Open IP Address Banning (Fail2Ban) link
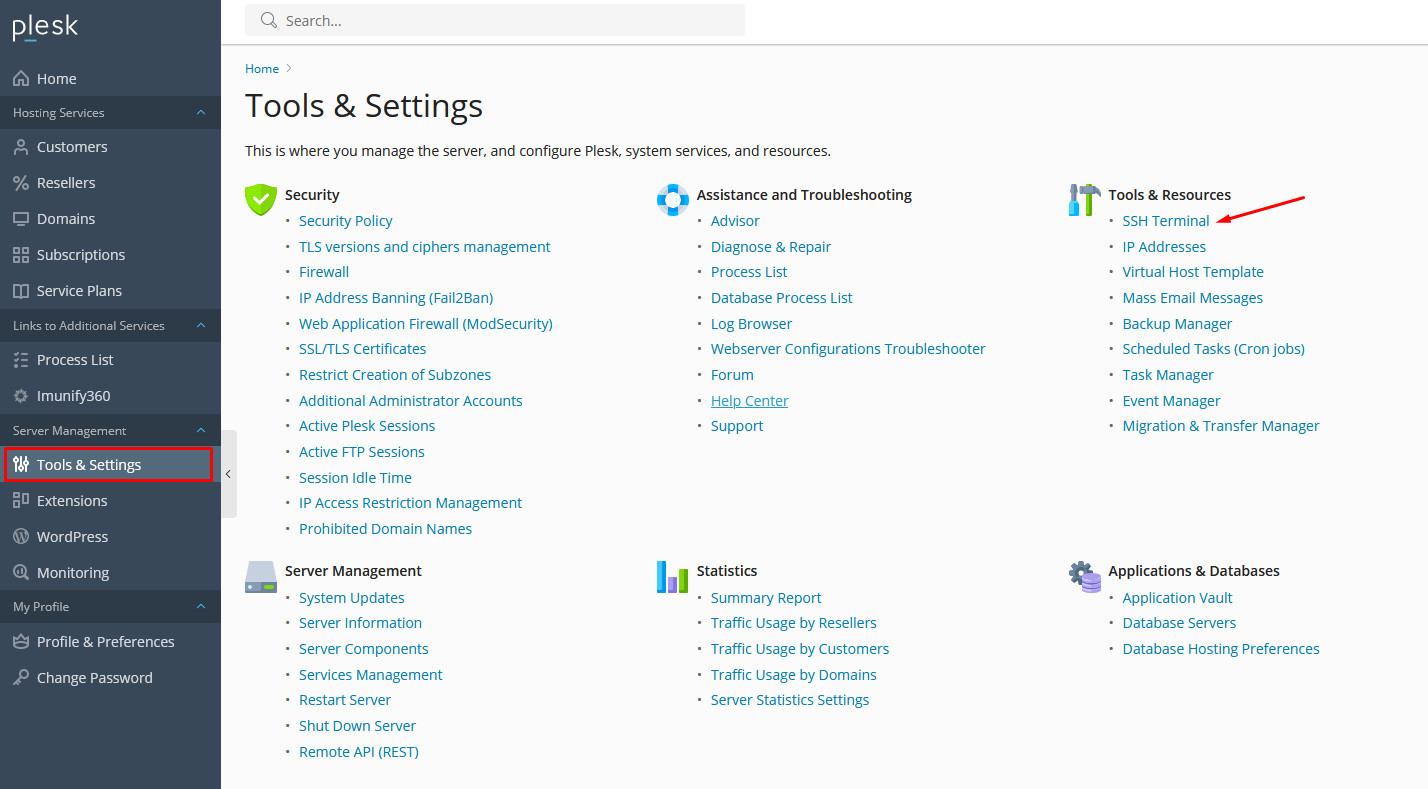The width and height of the screenshot is (1428, 789). click(x=396, y=297)
